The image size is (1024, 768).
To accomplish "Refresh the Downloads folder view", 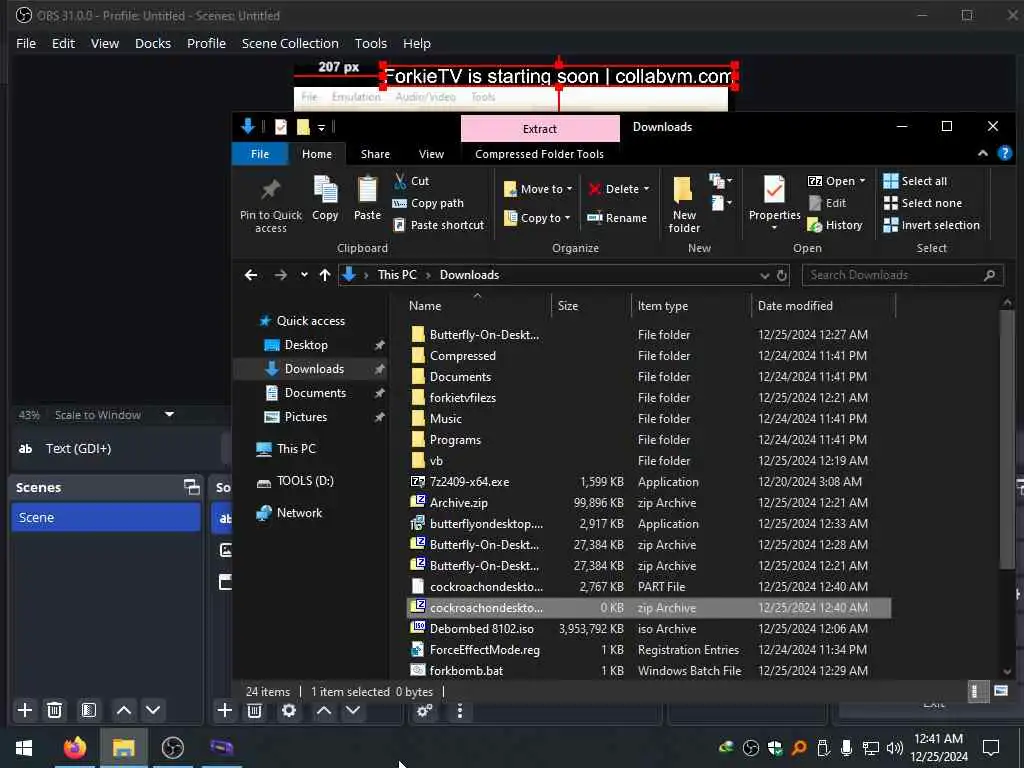I will click(x=782, y=276).
